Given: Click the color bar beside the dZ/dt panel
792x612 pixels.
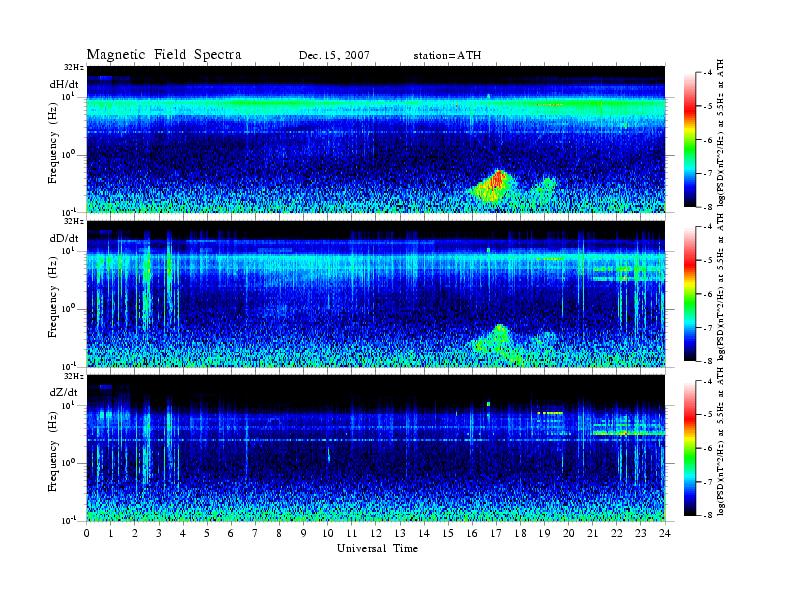Looking at the screenshot, I should [689, 448].
